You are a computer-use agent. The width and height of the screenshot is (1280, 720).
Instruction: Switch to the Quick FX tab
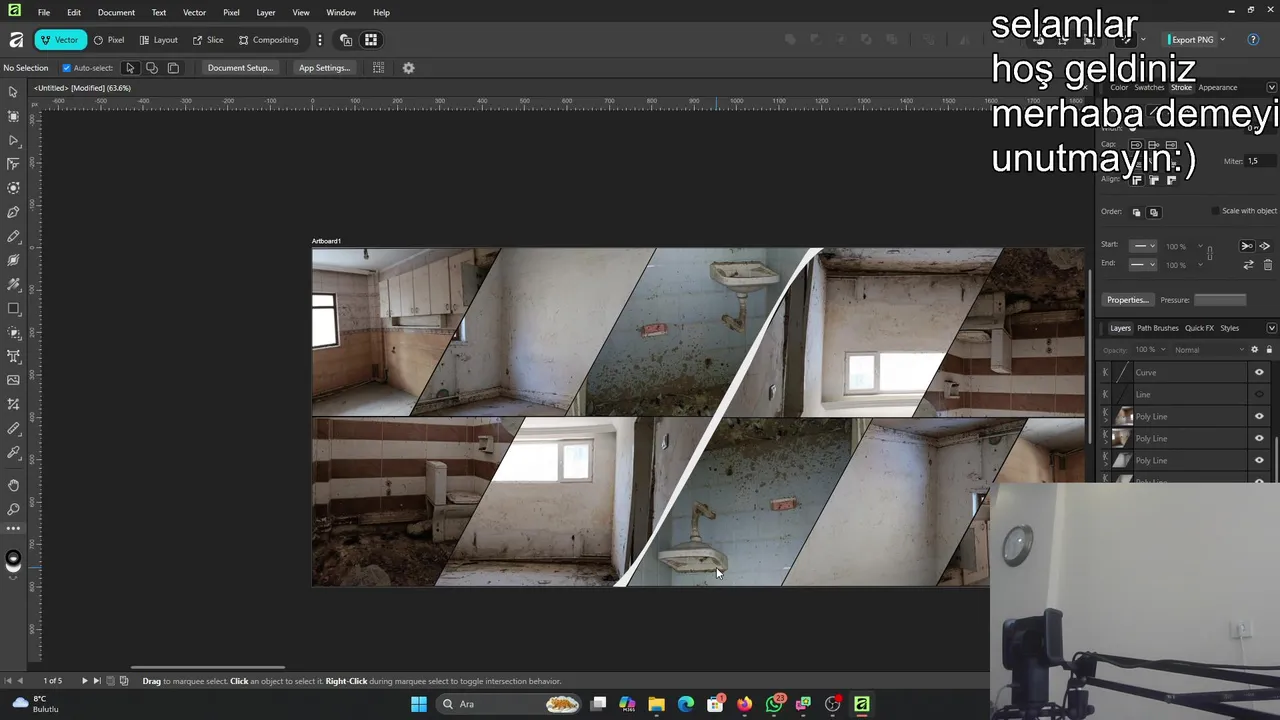coord(1199,328)
